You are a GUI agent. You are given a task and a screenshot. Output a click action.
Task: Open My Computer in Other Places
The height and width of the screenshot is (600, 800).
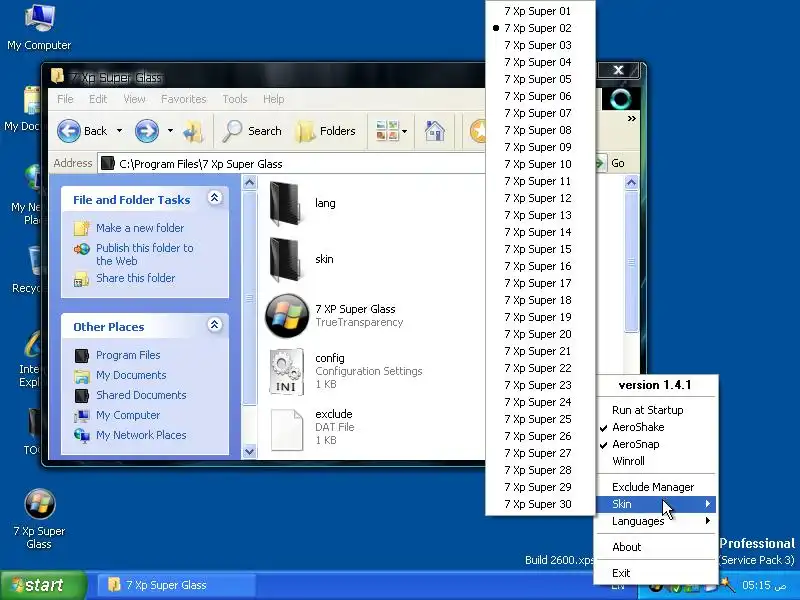128,415
